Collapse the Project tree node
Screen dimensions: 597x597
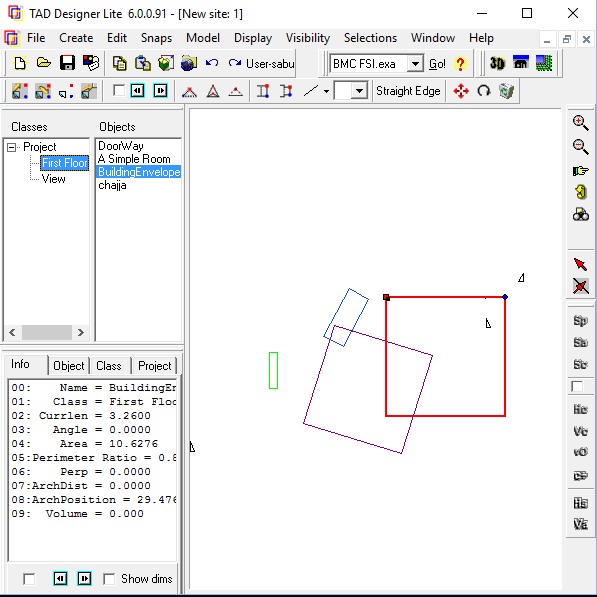click(x=12, y=147)
